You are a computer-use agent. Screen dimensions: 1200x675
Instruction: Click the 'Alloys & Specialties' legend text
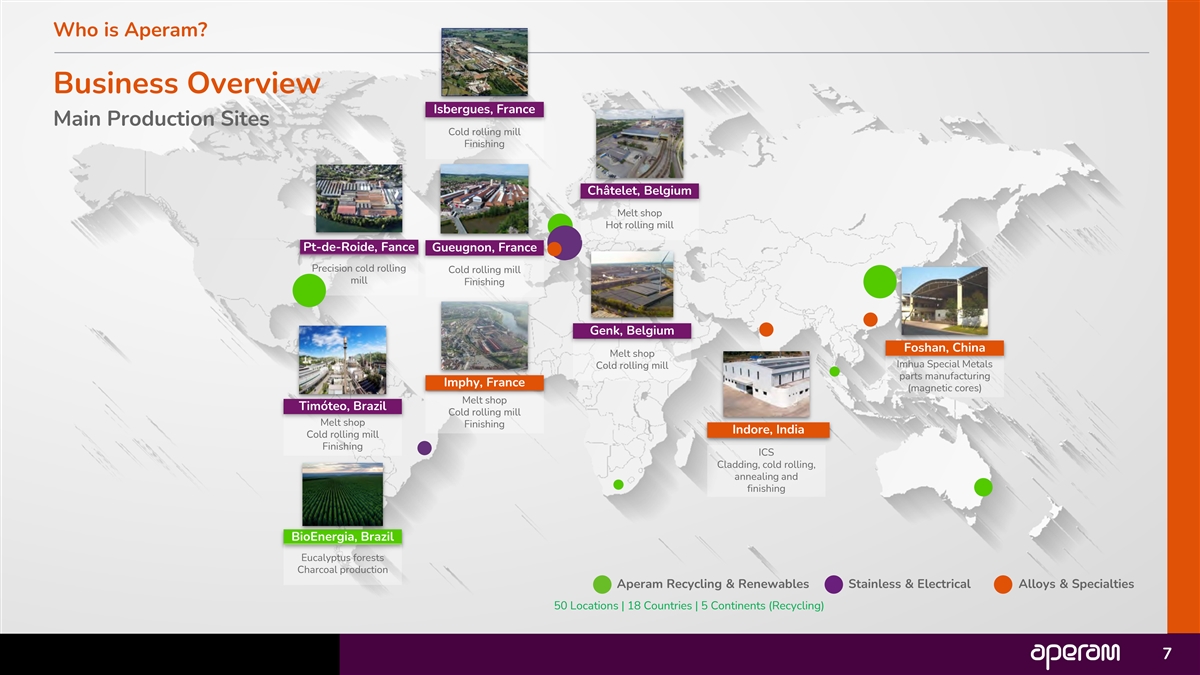coord(1076,584)
